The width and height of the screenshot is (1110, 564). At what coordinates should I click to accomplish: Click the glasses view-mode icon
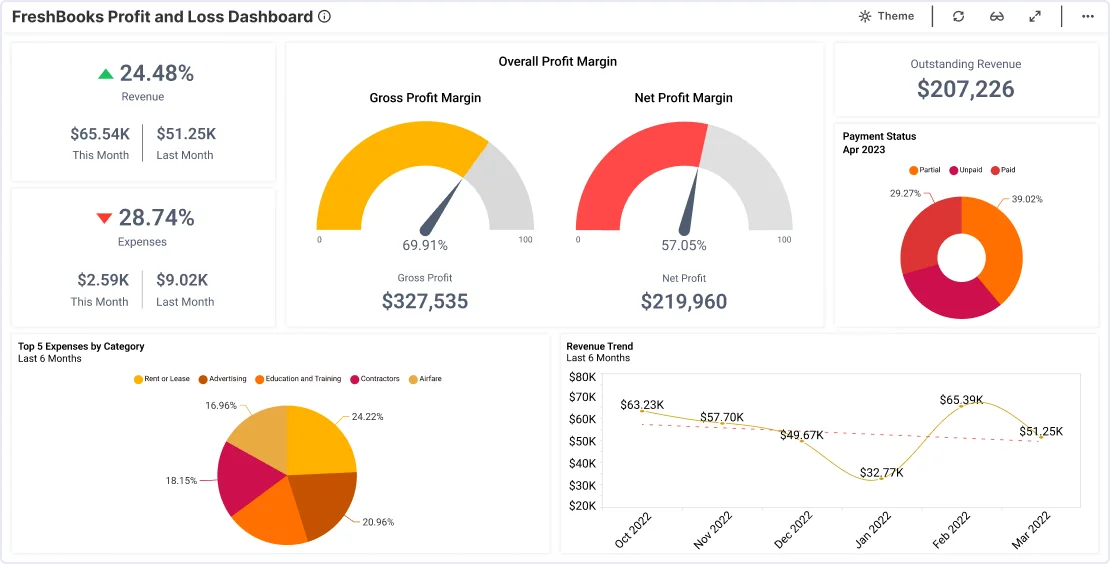coord(997,16)
